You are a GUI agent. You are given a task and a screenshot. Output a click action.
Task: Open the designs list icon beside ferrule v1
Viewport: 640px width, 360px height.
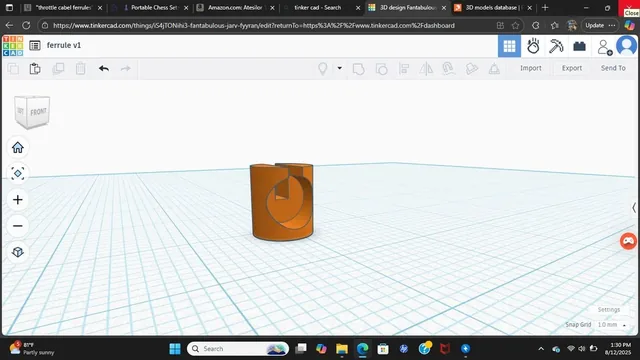pyautogui.click(x=35, y=45)
